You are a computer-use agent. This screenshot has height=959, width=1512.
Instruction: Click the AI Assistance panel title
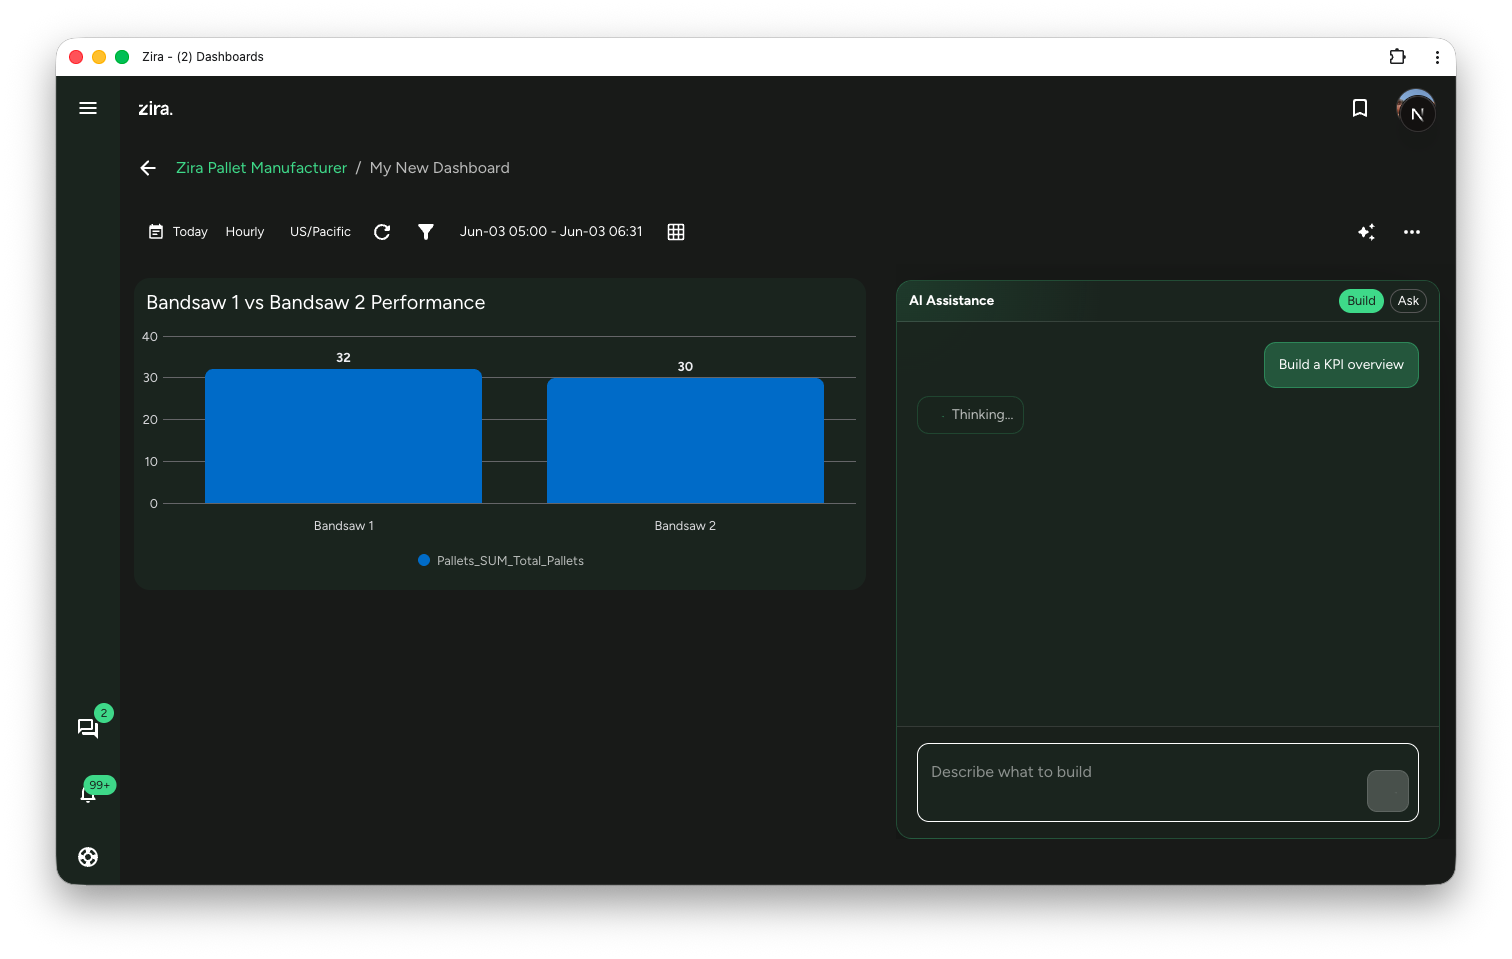(951, 301)
